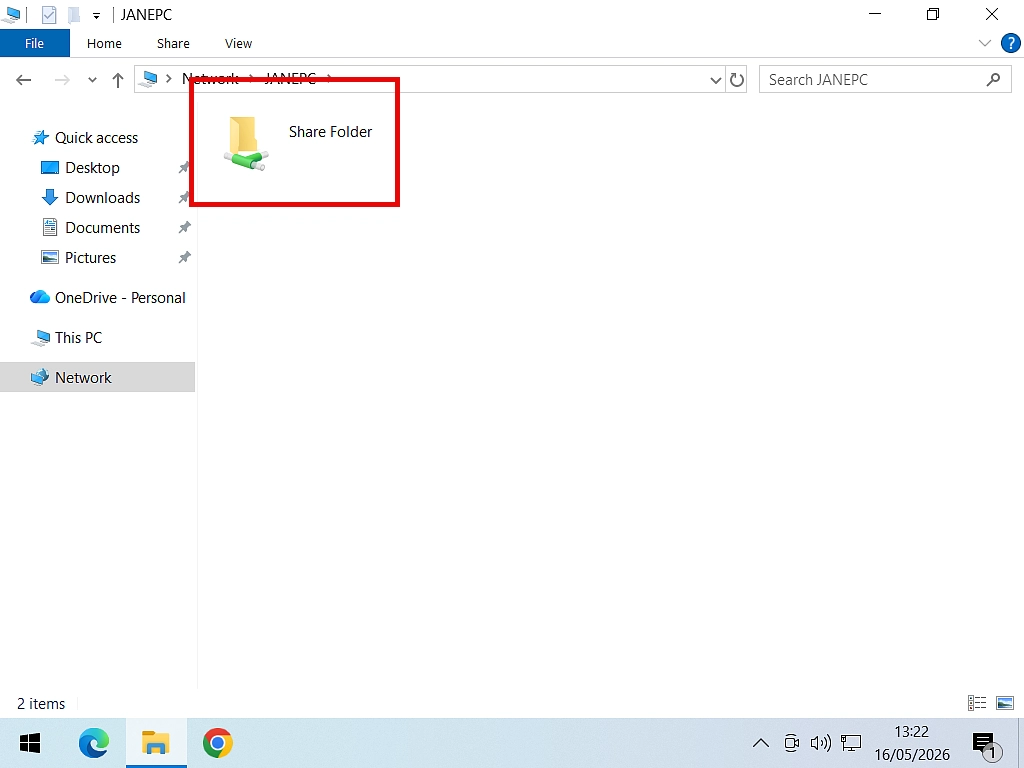
Task: Click the Meet Now tray icon
Action: (x=792, y=743)
